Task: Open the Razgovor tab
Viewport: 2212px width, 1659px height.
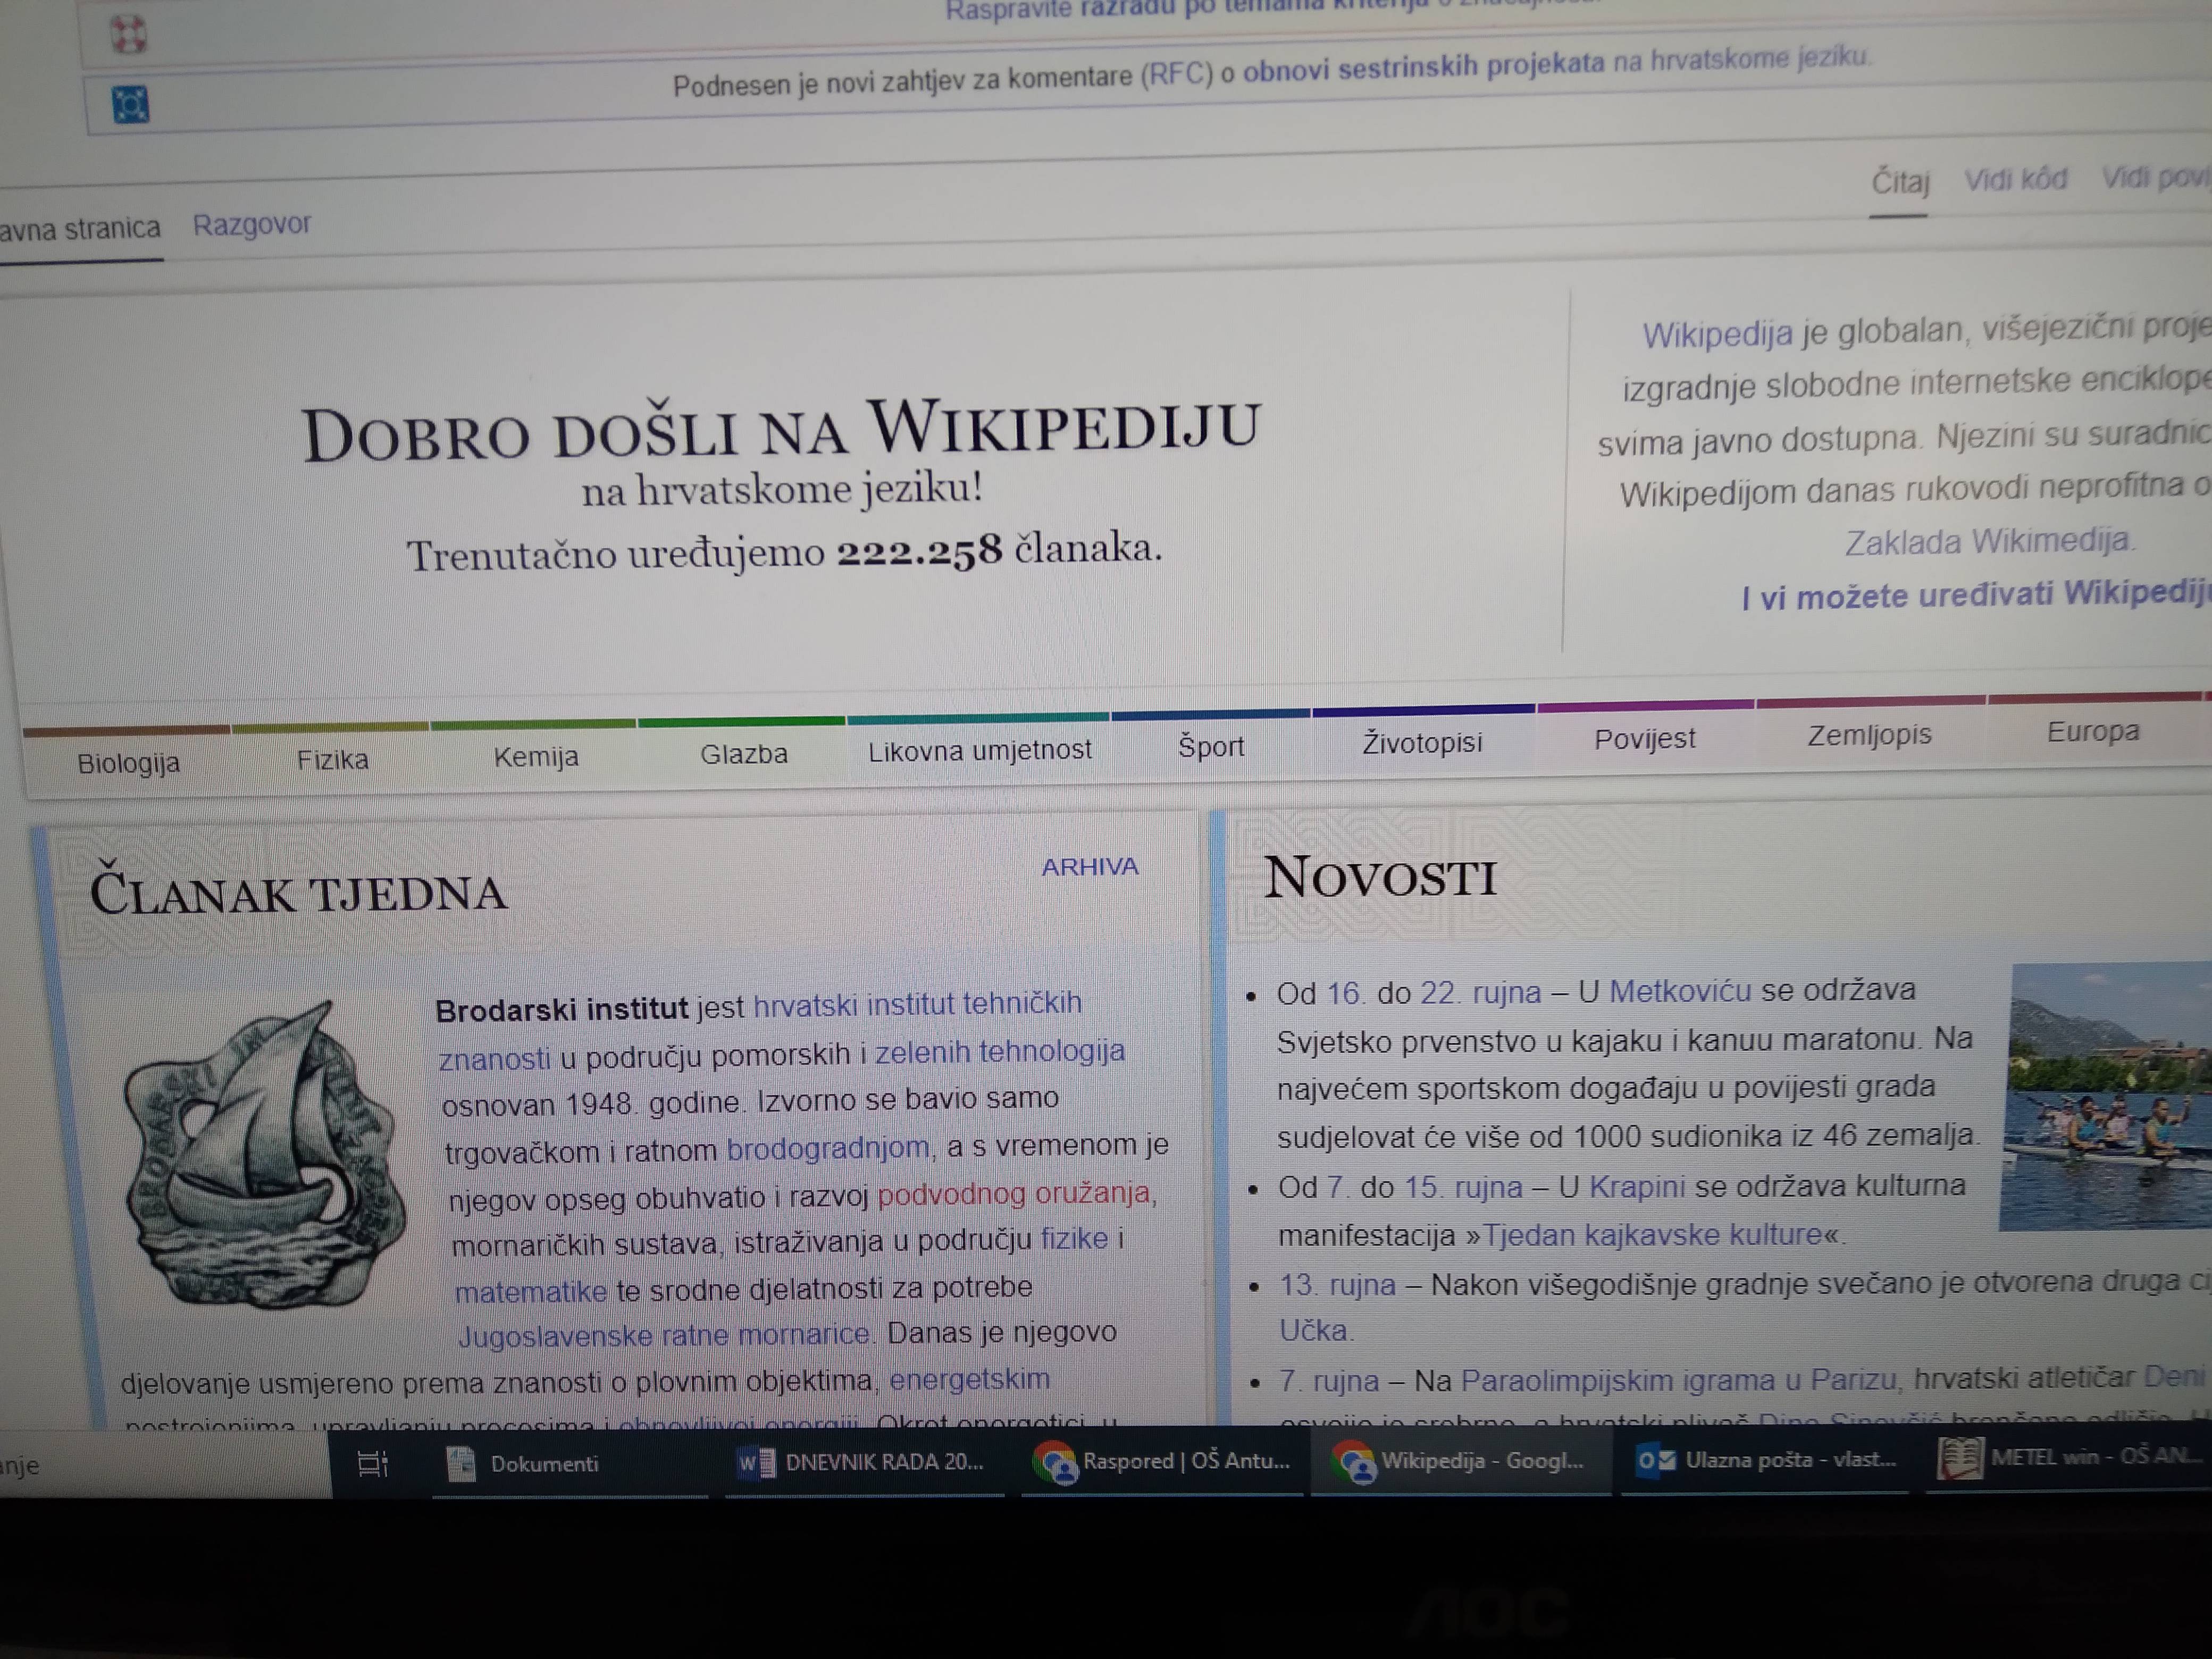Action: (x=252, y=224)
